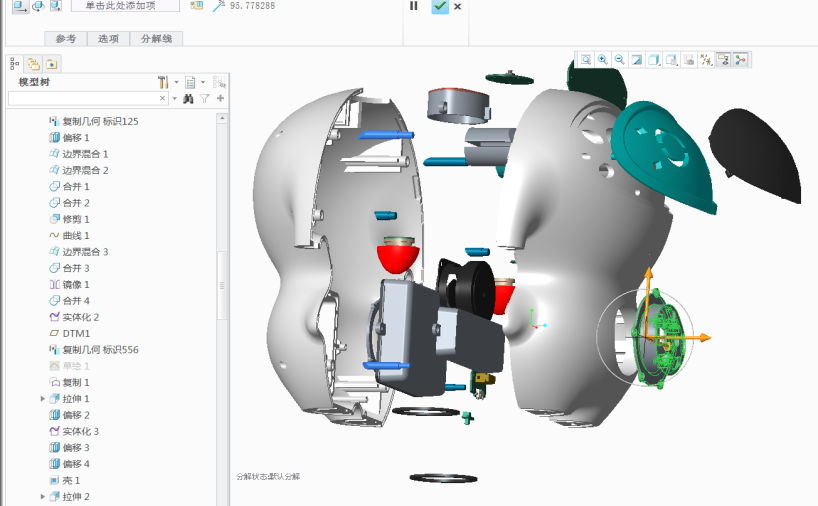818x506 pixels.
Task: Expand the 拉伸 1 feature node
Action: point(43,399)
